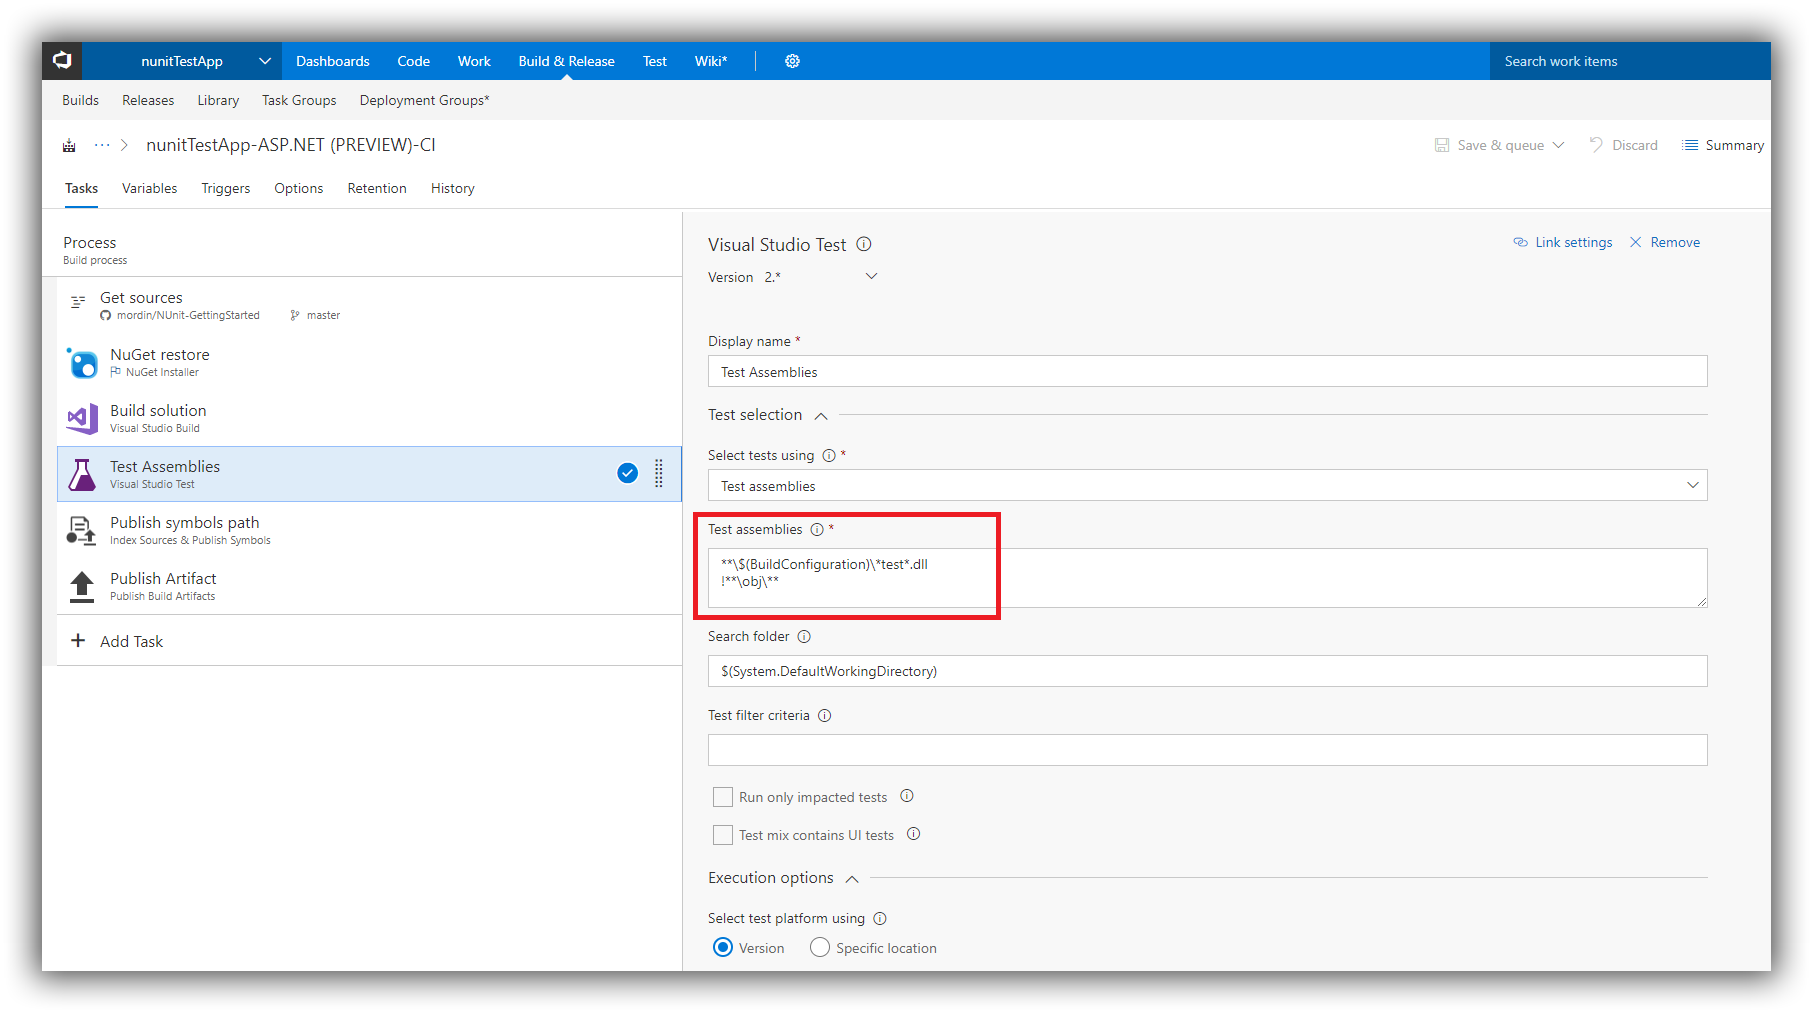Click the Publish symbols path task icon

[81, 530]
